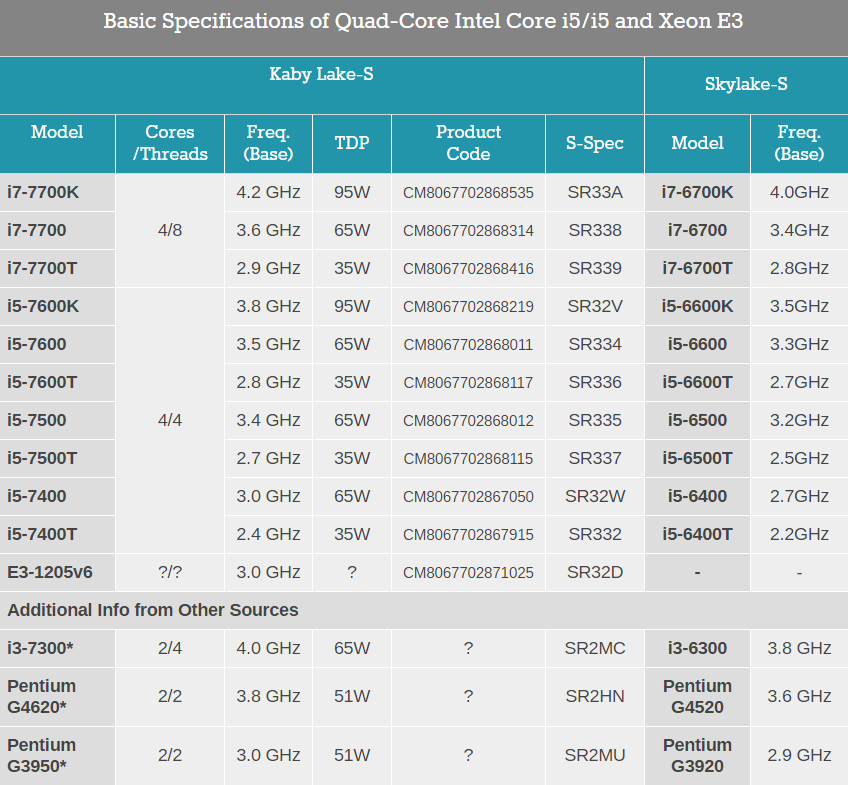The height and width of the screenshot is (785, 848).
Task: Click the E3-1205v6 model cell
Action: (x=57, y=573)
